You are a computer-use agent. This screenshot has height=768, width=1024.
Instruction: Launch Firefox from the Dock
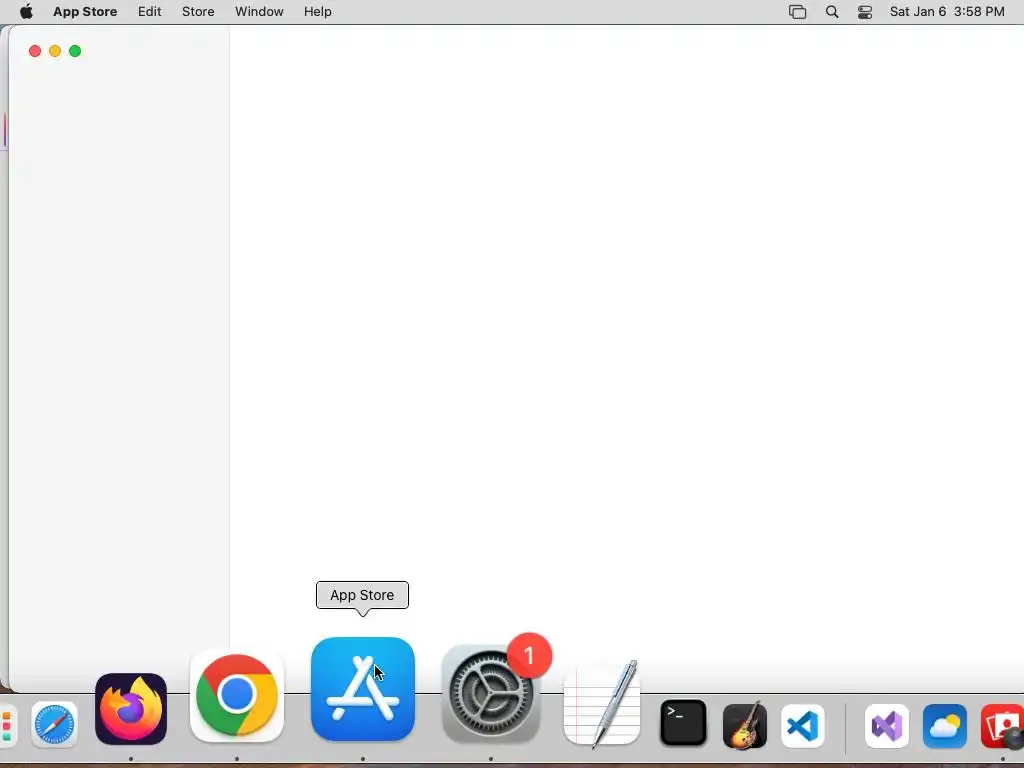[x=131, y=709]
